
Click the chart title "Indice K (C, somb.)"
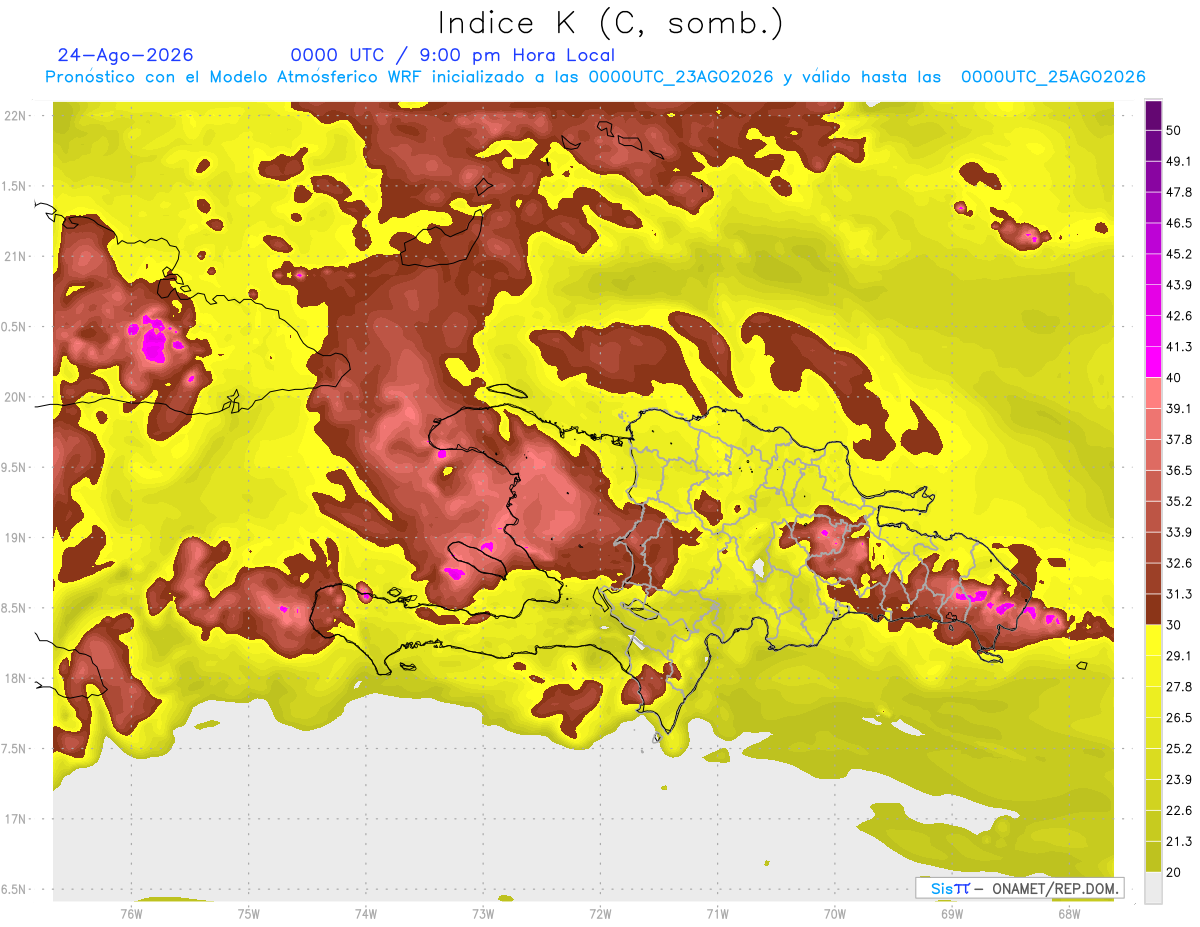point(610,23)
